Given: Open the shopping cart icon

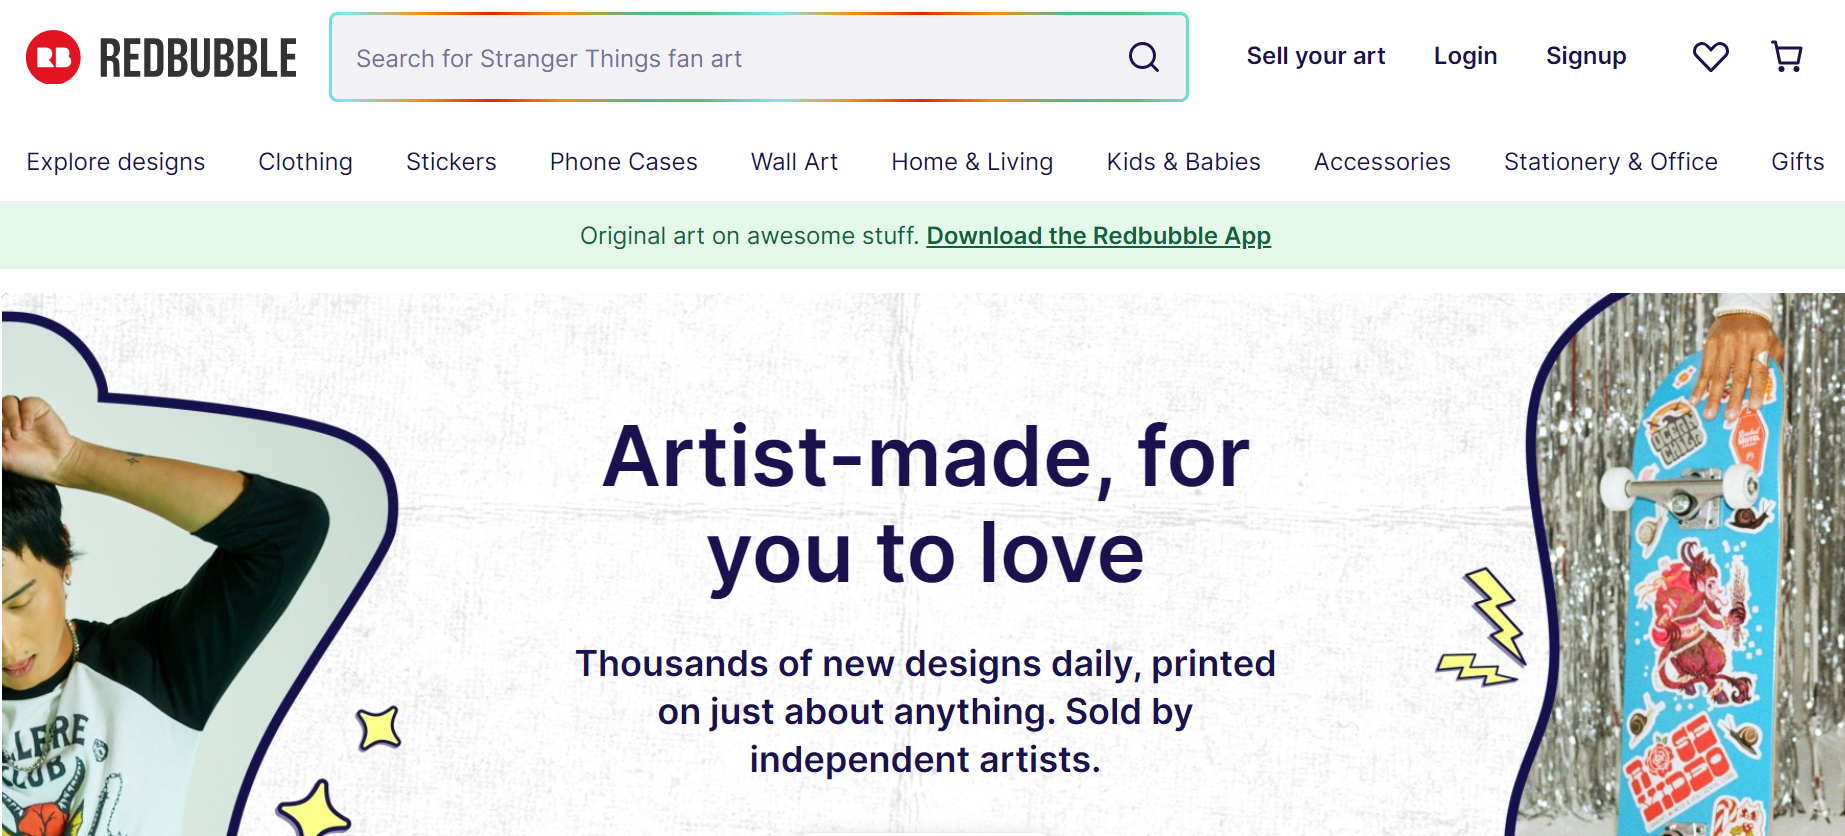Looking at the screenshot, I should click(x=1786, y=57).
